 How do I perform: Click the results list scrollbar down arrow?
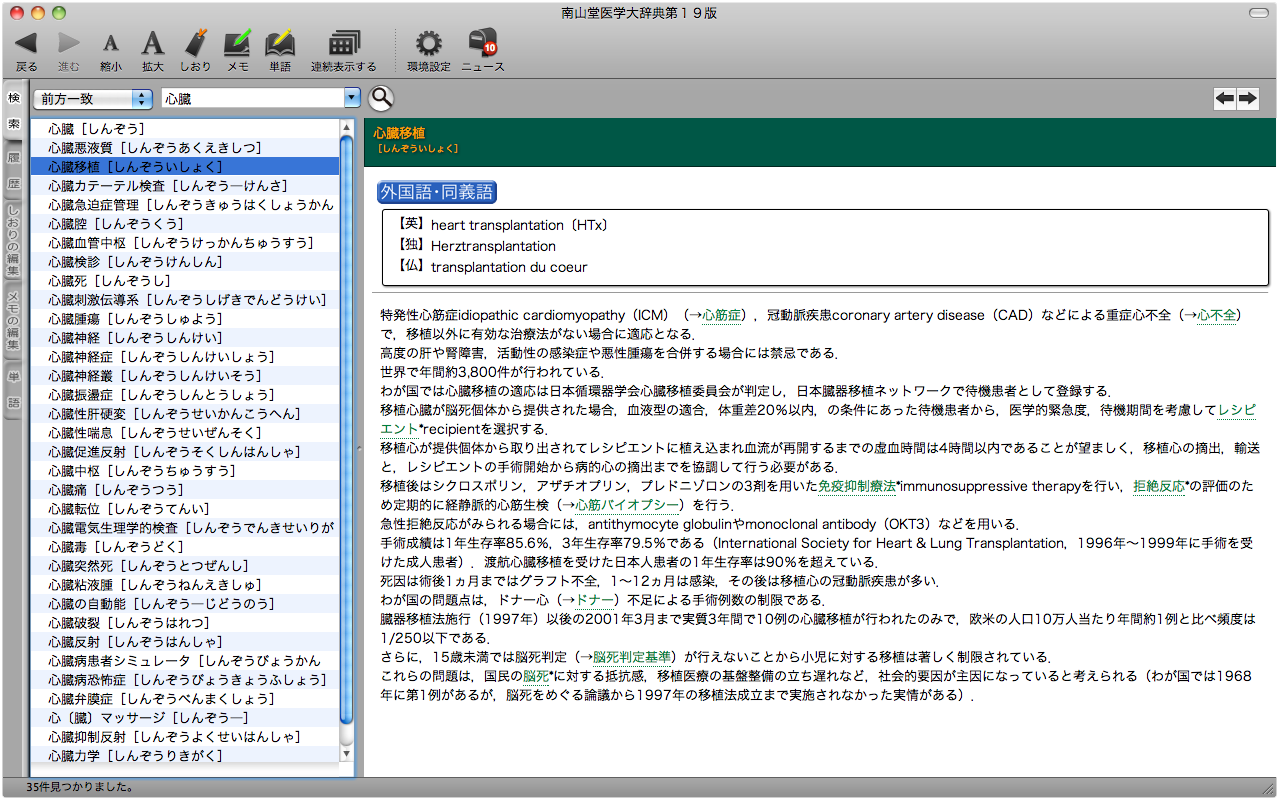(x=347, y=754)
